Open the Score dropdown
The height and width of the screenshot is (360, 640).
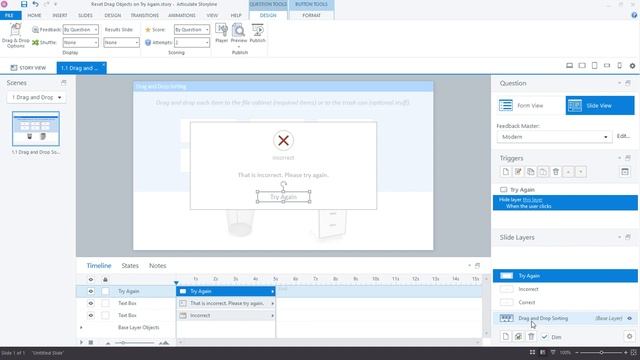pyautogui.click(x=192, y=30)
